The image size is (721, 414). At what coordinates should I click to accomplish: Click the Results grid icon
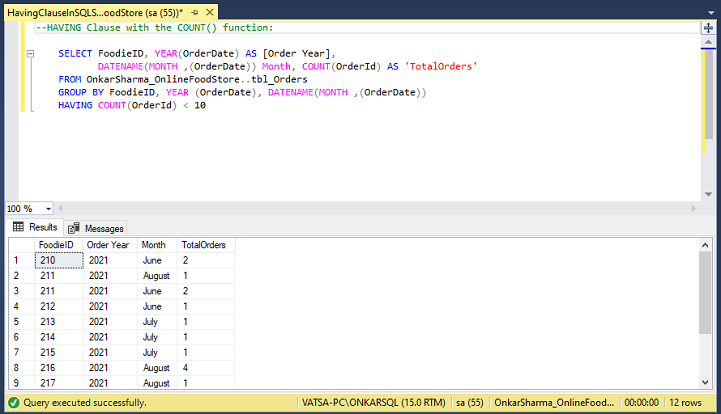click(x=18, y=226)
